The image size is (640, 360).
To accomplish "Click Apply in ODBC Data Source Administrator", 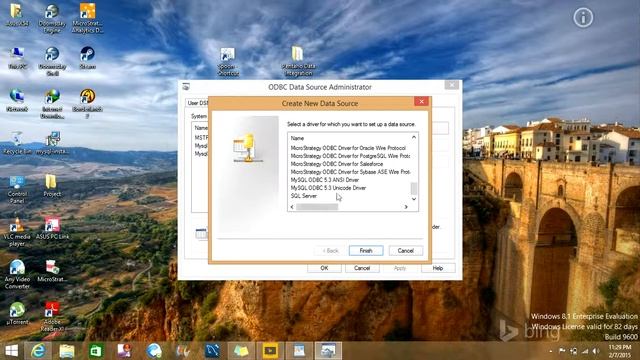I will click(400, 268).
